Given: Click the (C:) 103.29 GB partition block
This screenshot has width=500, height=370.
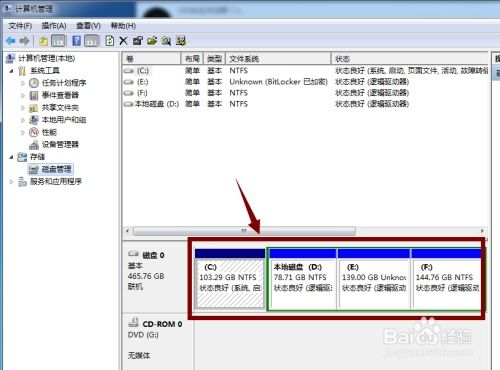Looking at the screenshot, I should [x=230, y=279].
